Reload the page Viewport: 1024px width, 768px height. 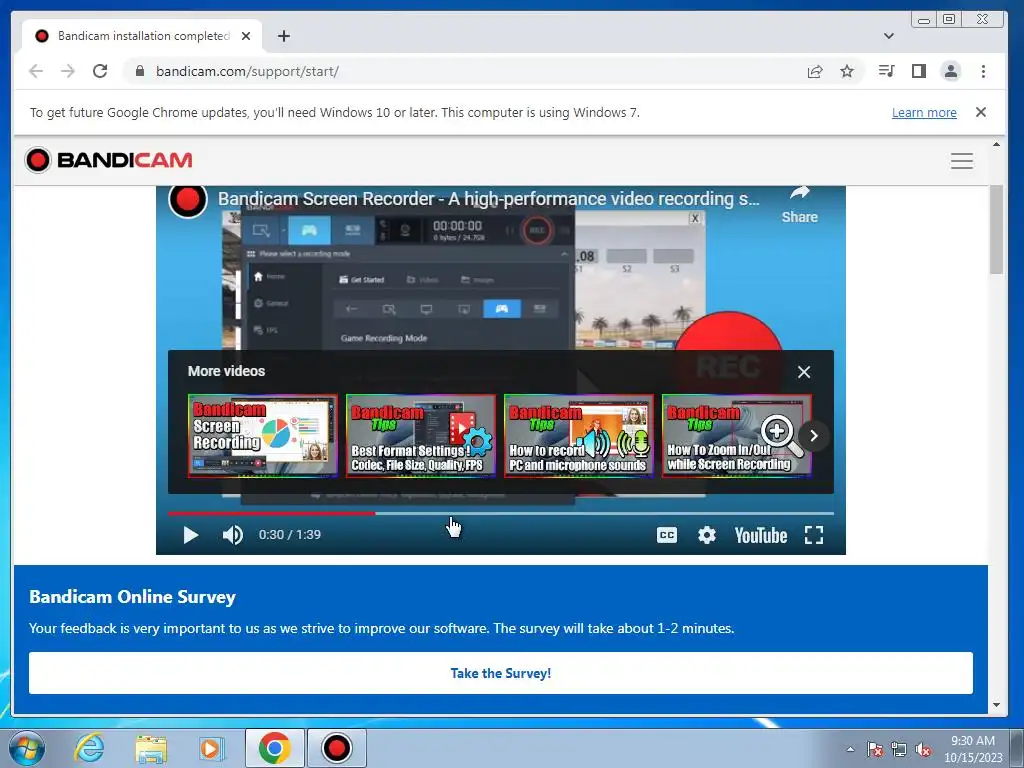pyautogui.click(x=100, y=71)
